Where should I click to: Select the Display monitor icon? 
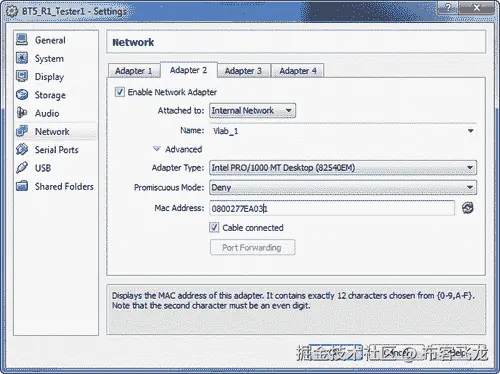(x=22, y=76)
